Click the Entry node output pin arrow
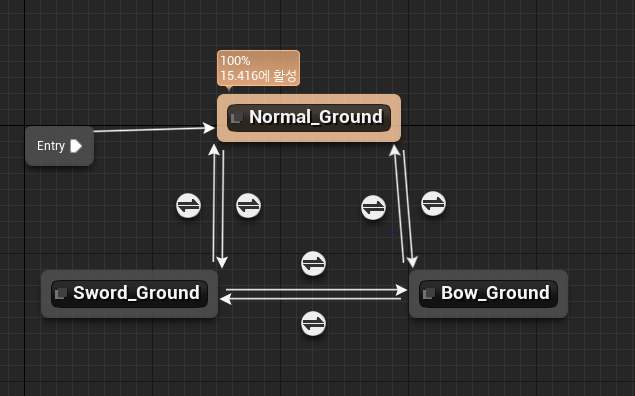This screenshot has width=635, height=396. tap(76, 146)
